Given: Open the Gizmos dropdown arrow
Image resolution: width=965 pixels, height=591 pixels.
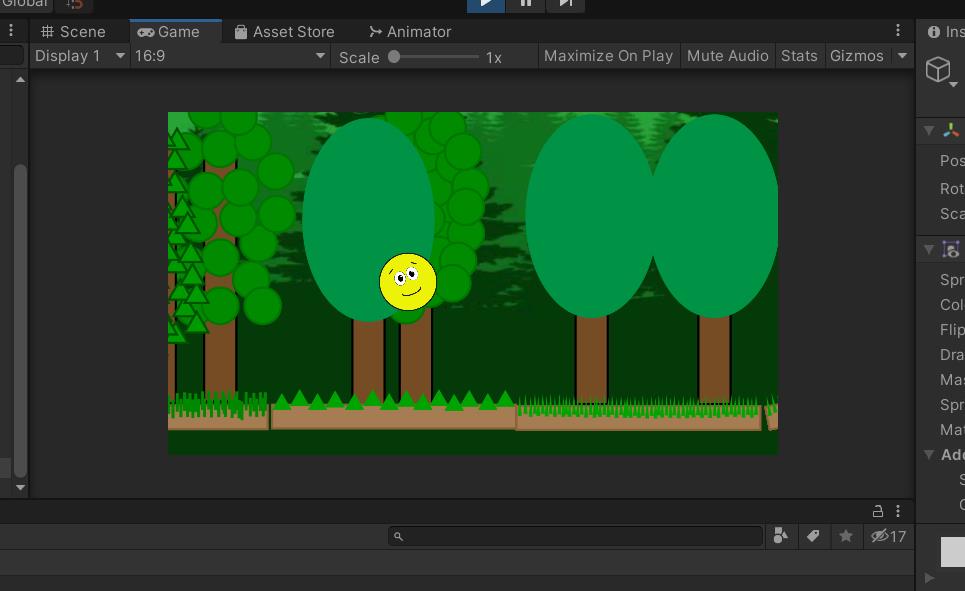Looking at the screenshot, I should [x=902, y=56].
